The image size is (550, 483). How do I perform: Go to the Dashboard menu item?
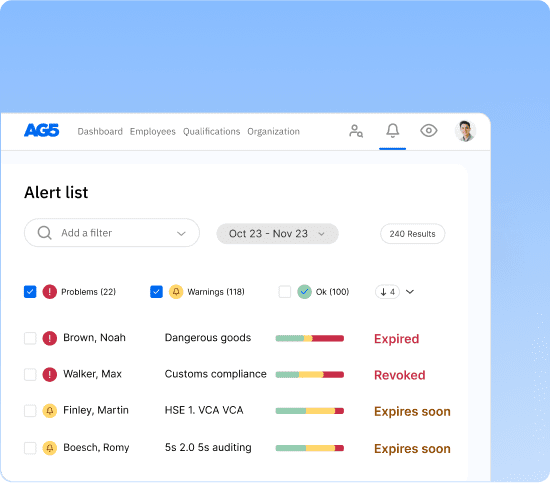click(100, 132)
